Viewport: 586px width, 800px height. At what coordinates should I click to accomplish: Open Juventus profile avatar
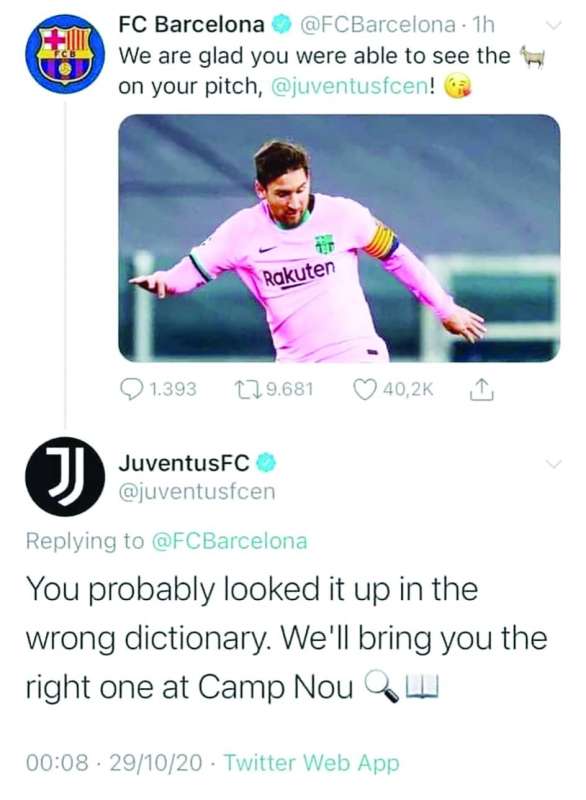65,477
